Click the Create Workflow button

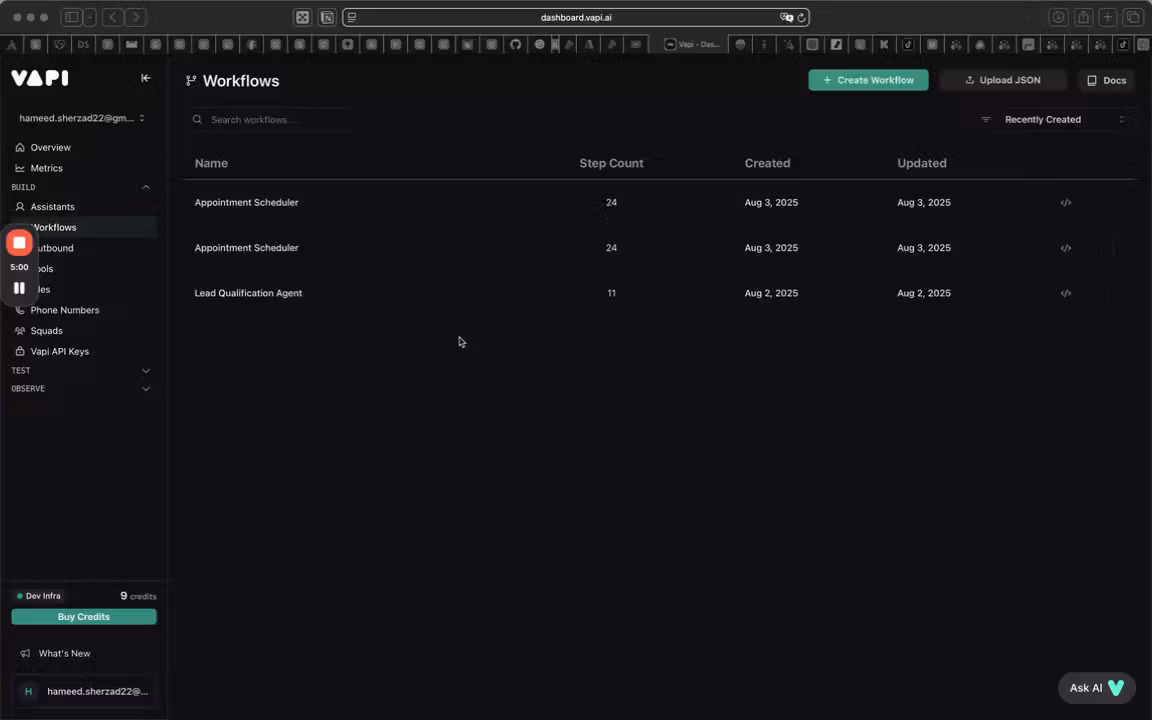point(868,80)
